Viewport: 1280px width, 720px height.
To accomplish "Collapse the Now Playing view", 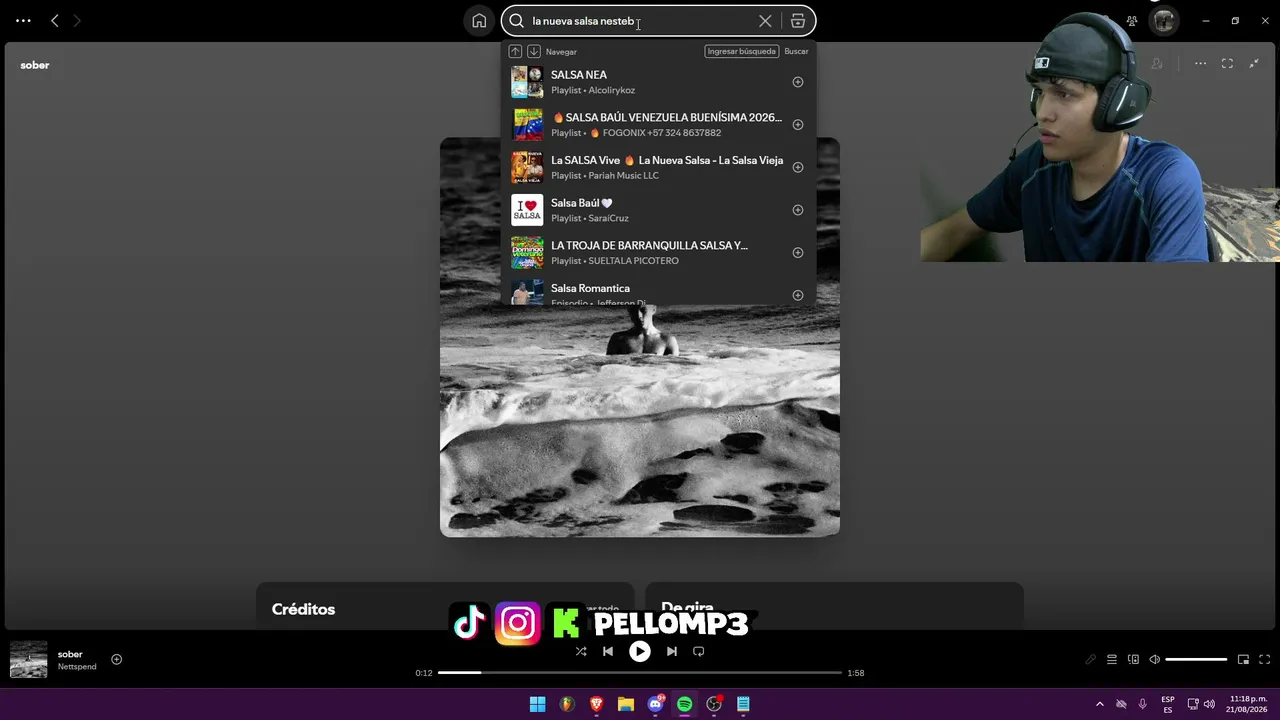I will [x=1254, y=64].
